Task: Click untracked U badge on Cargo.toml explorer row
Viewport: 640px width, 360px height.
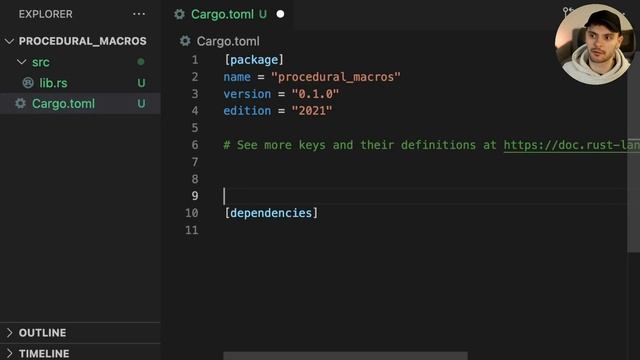Action: [141, 104]
